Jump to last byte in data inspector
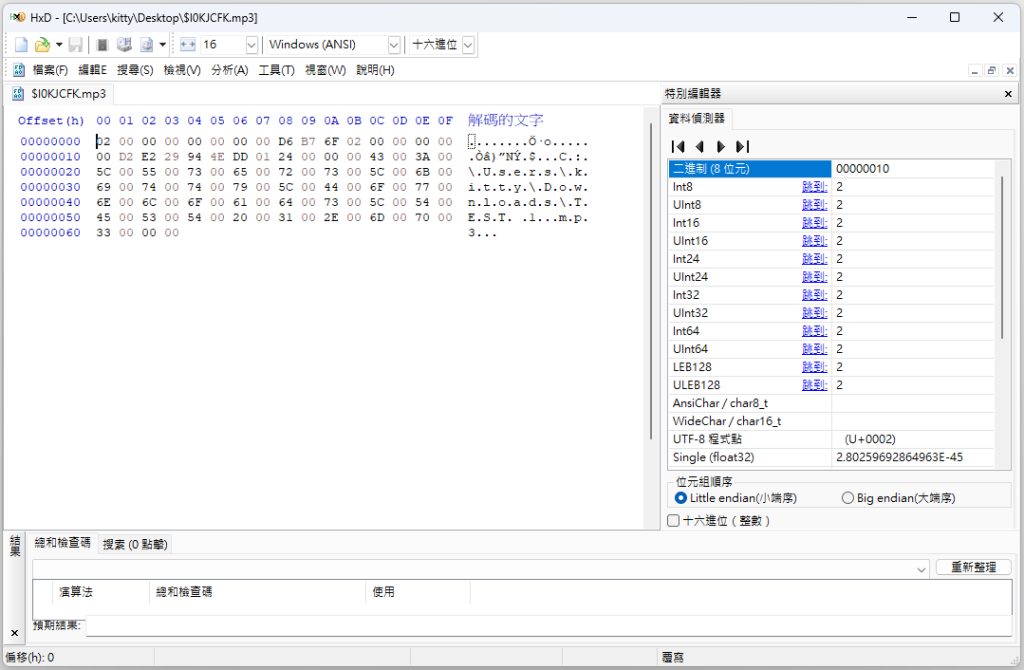Screen dimensions: 1024x670 point(743,146)
